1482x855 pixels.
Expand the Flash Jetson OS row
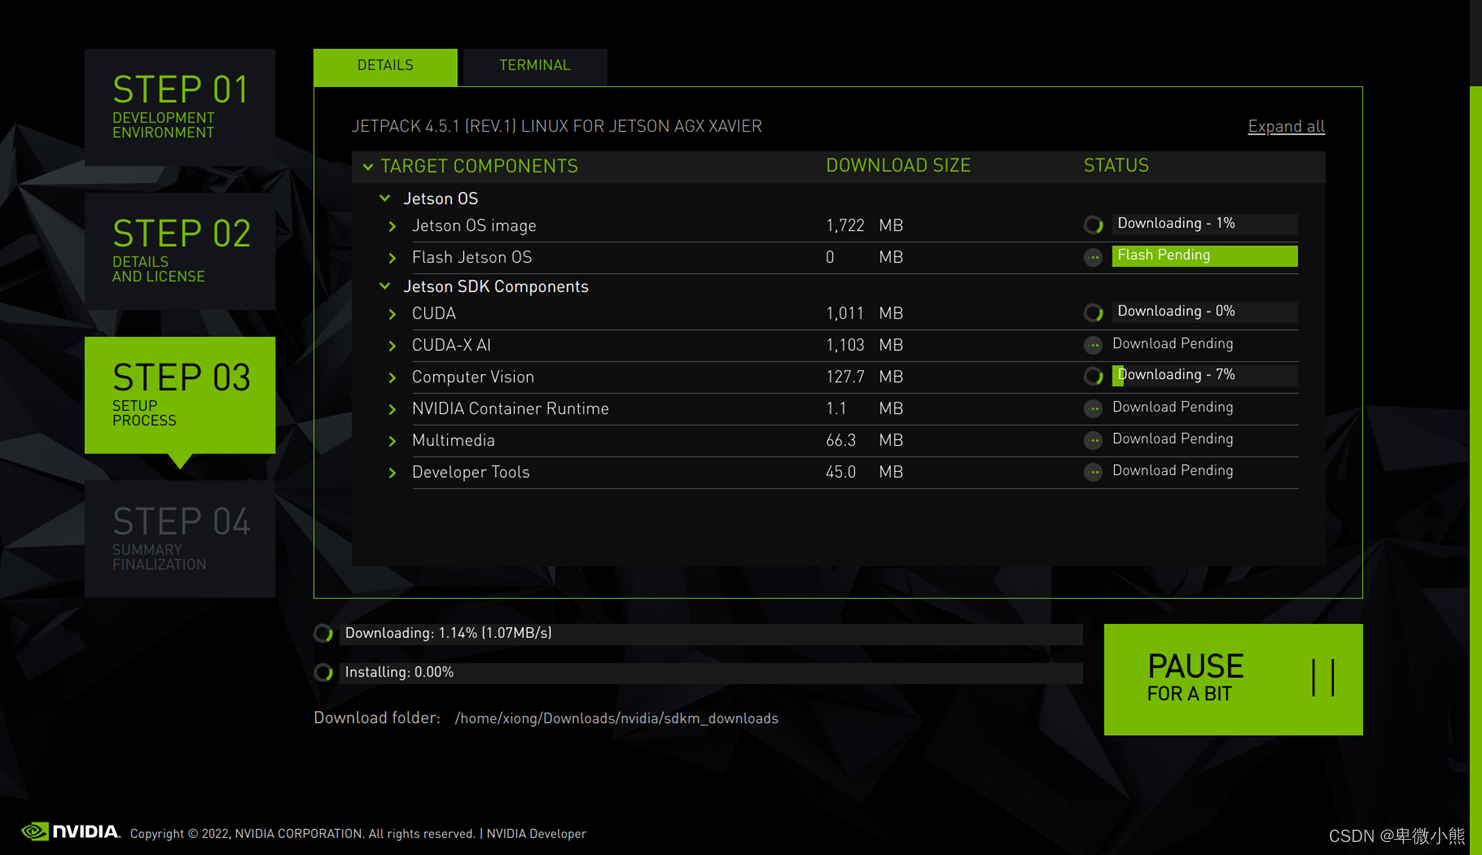tap(392, 258)
